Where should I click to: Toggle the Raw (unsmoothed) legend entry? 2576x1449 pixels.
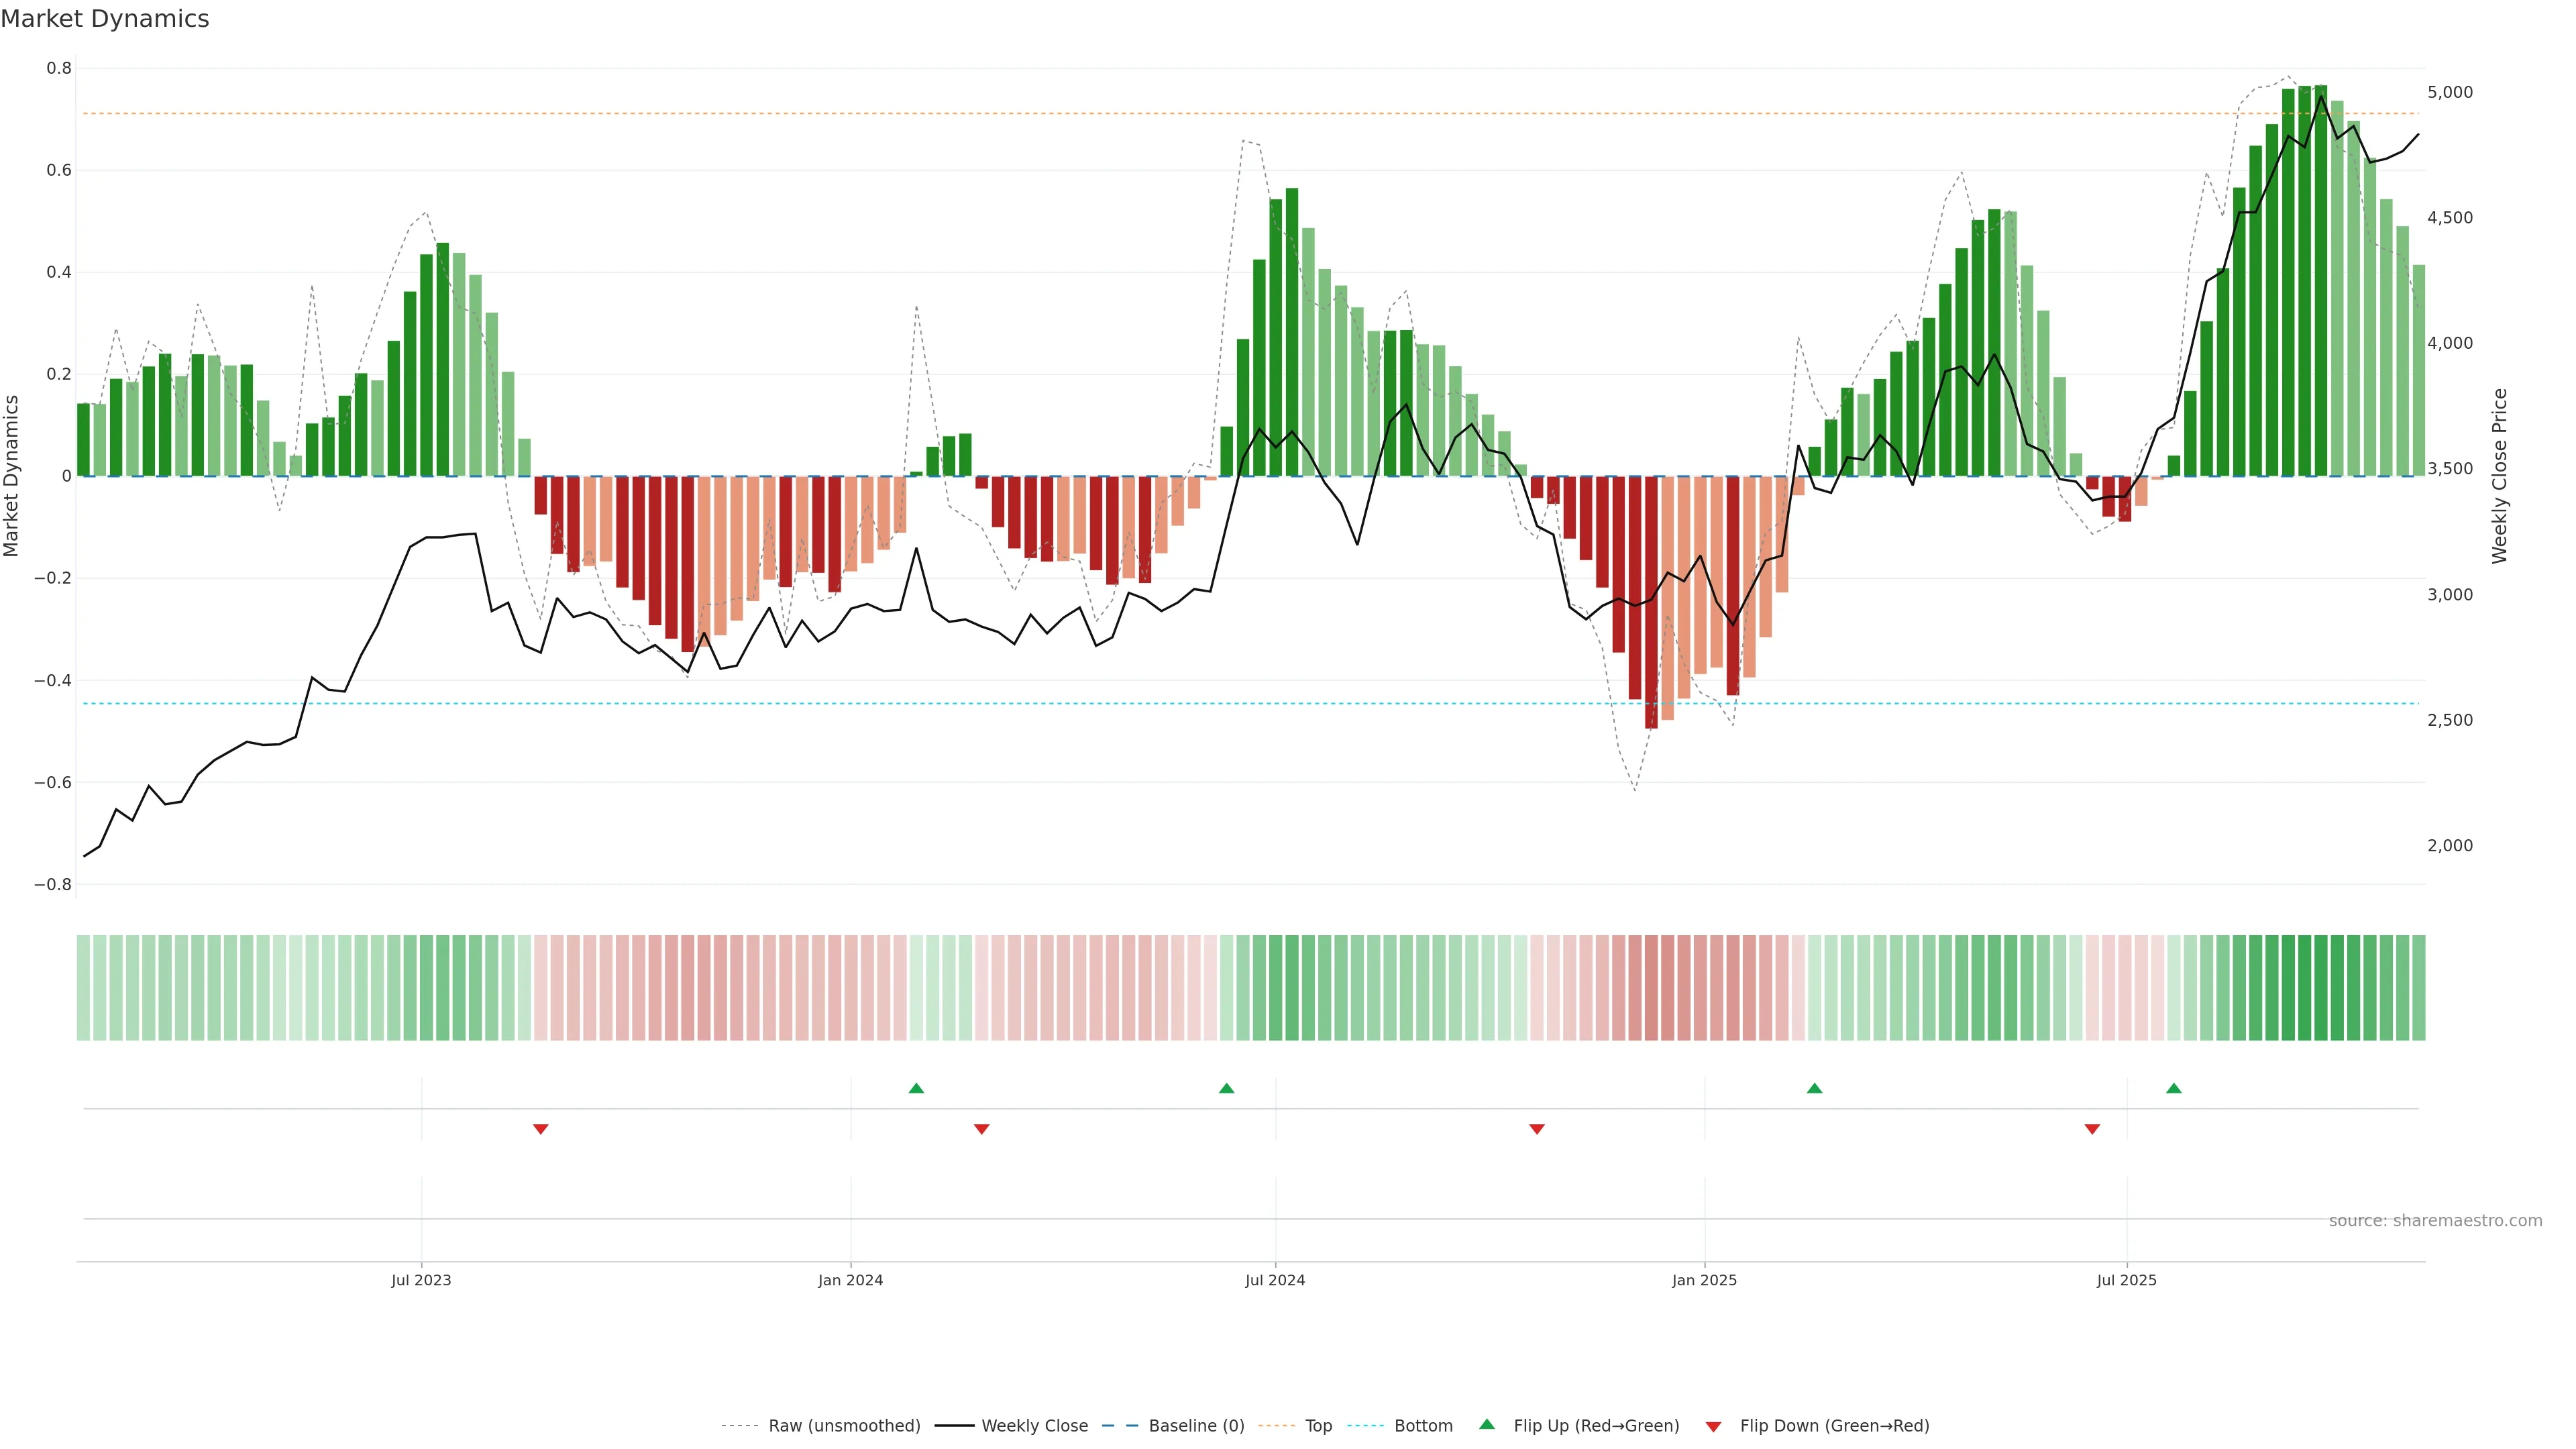point(844,1426)
